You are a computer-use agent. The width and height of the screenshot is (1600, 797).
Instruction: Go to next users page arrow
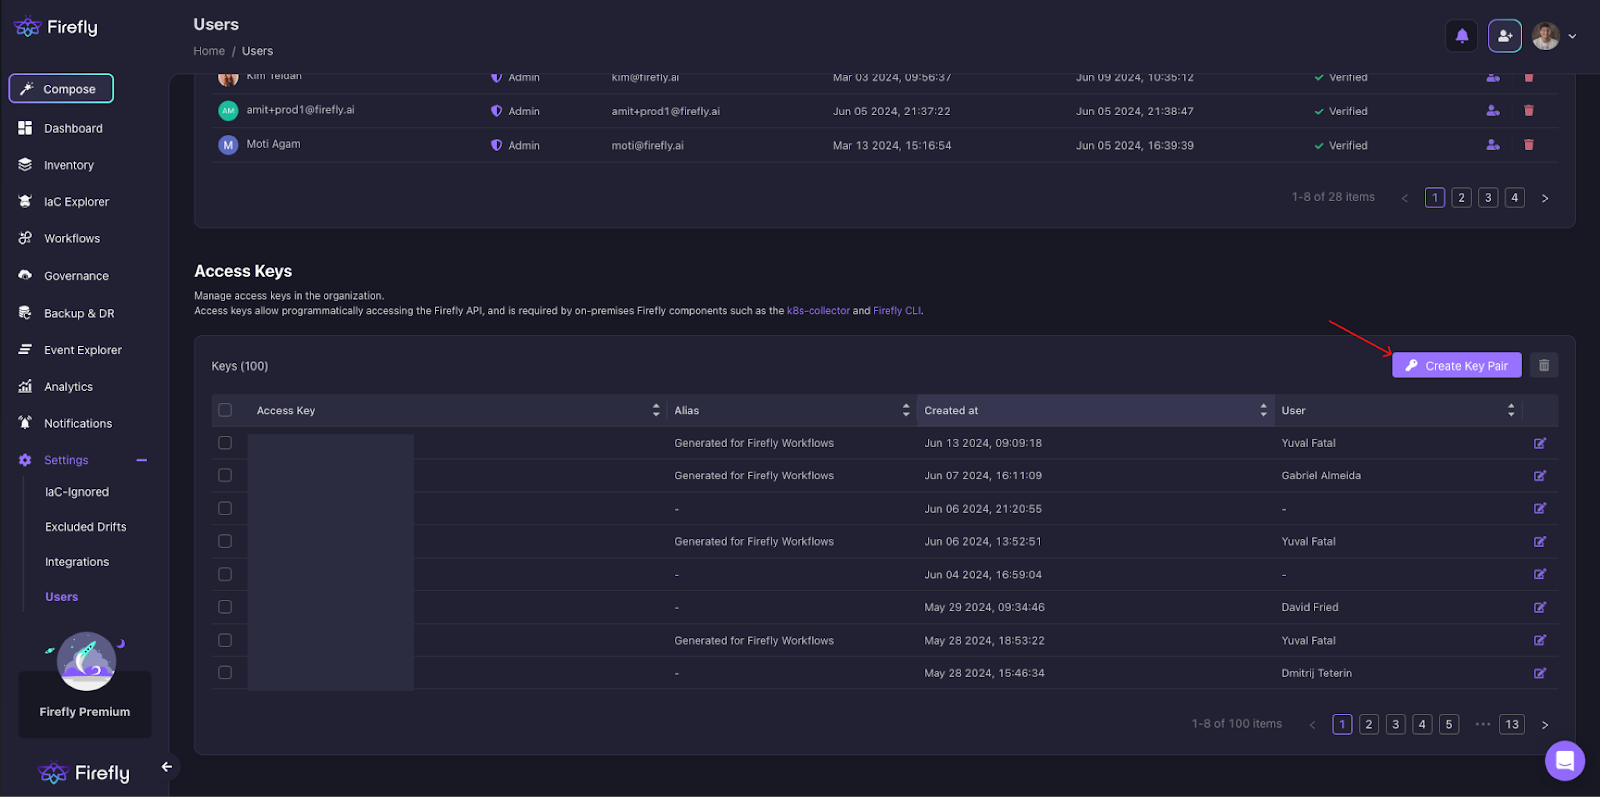(1545, 198)
